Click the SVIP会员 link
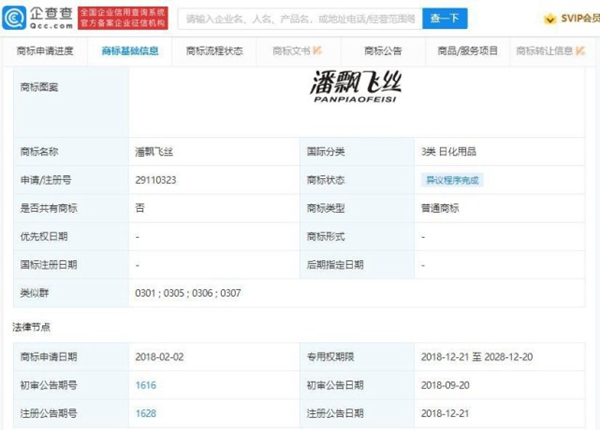 point(580,18)
